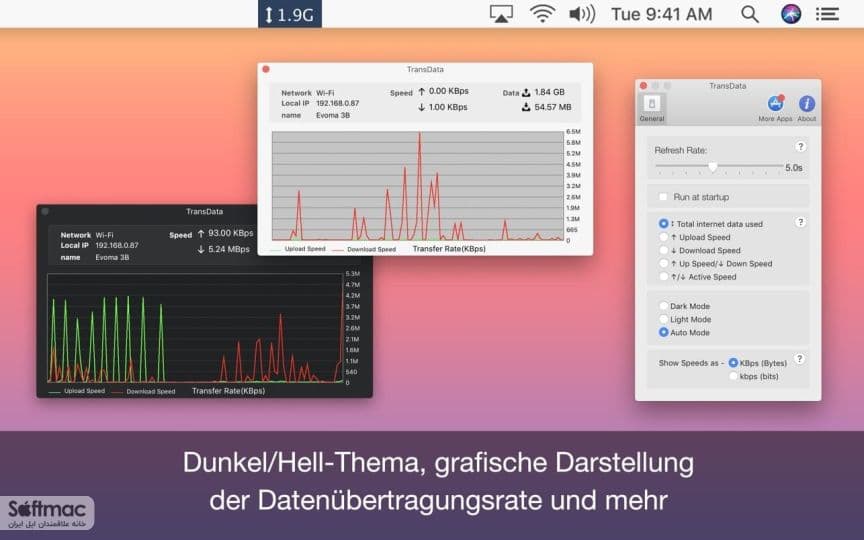Click data download total icon beside 1.84 GB
The width and height of the screenshot is (864, 540).
pos(526,92)
